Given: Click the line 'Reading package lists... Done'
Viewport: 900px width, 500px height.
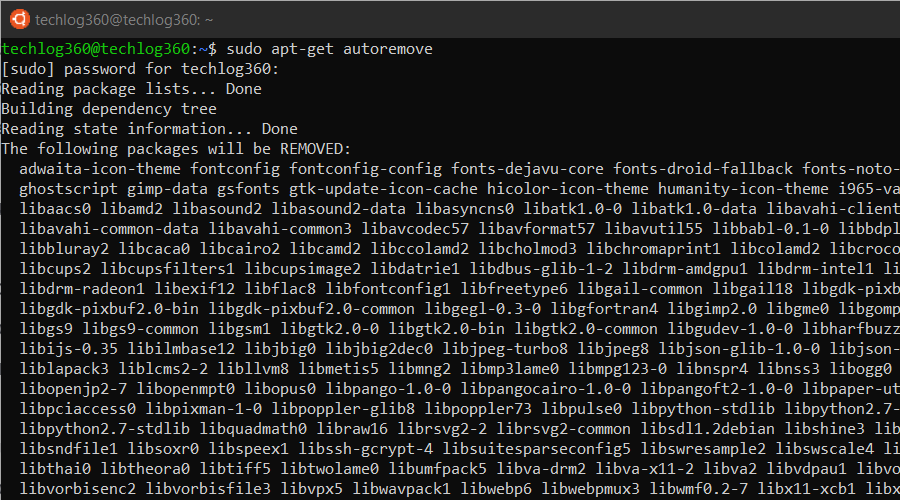Looking at the screenshot, I should 131,89.
